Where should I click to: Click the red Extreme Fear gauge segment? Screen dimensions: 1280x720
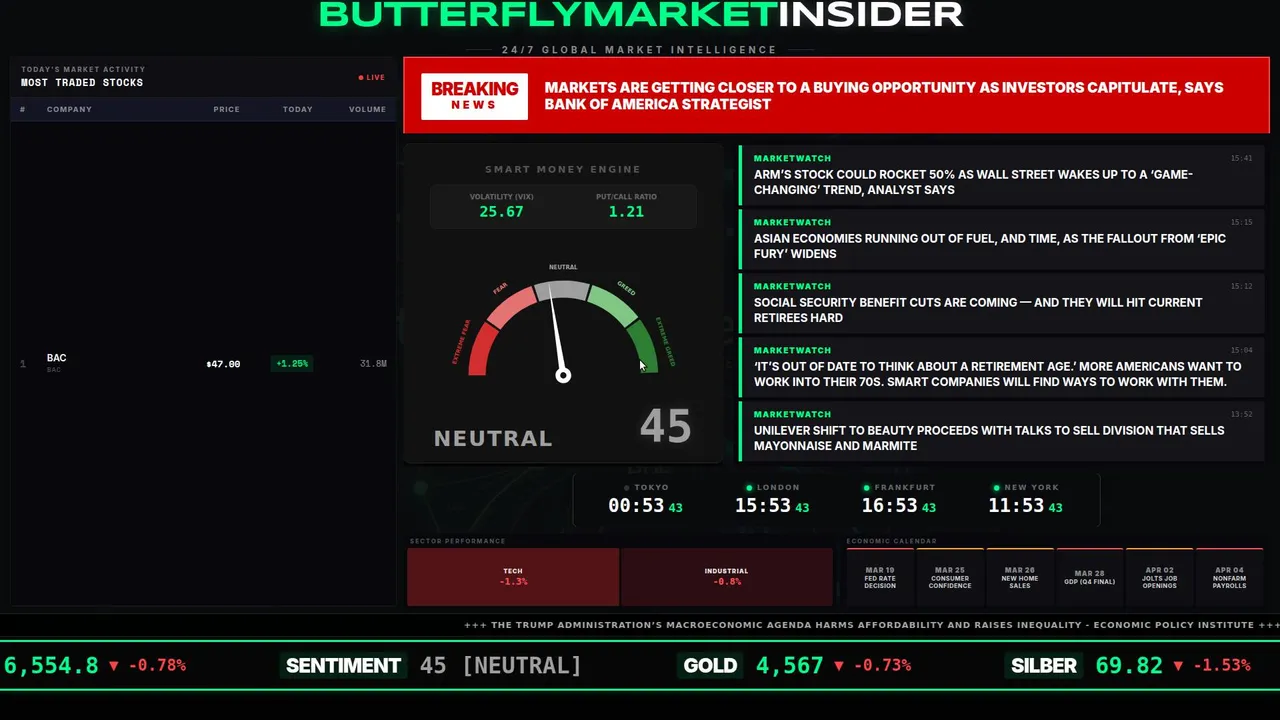(483, 350)
